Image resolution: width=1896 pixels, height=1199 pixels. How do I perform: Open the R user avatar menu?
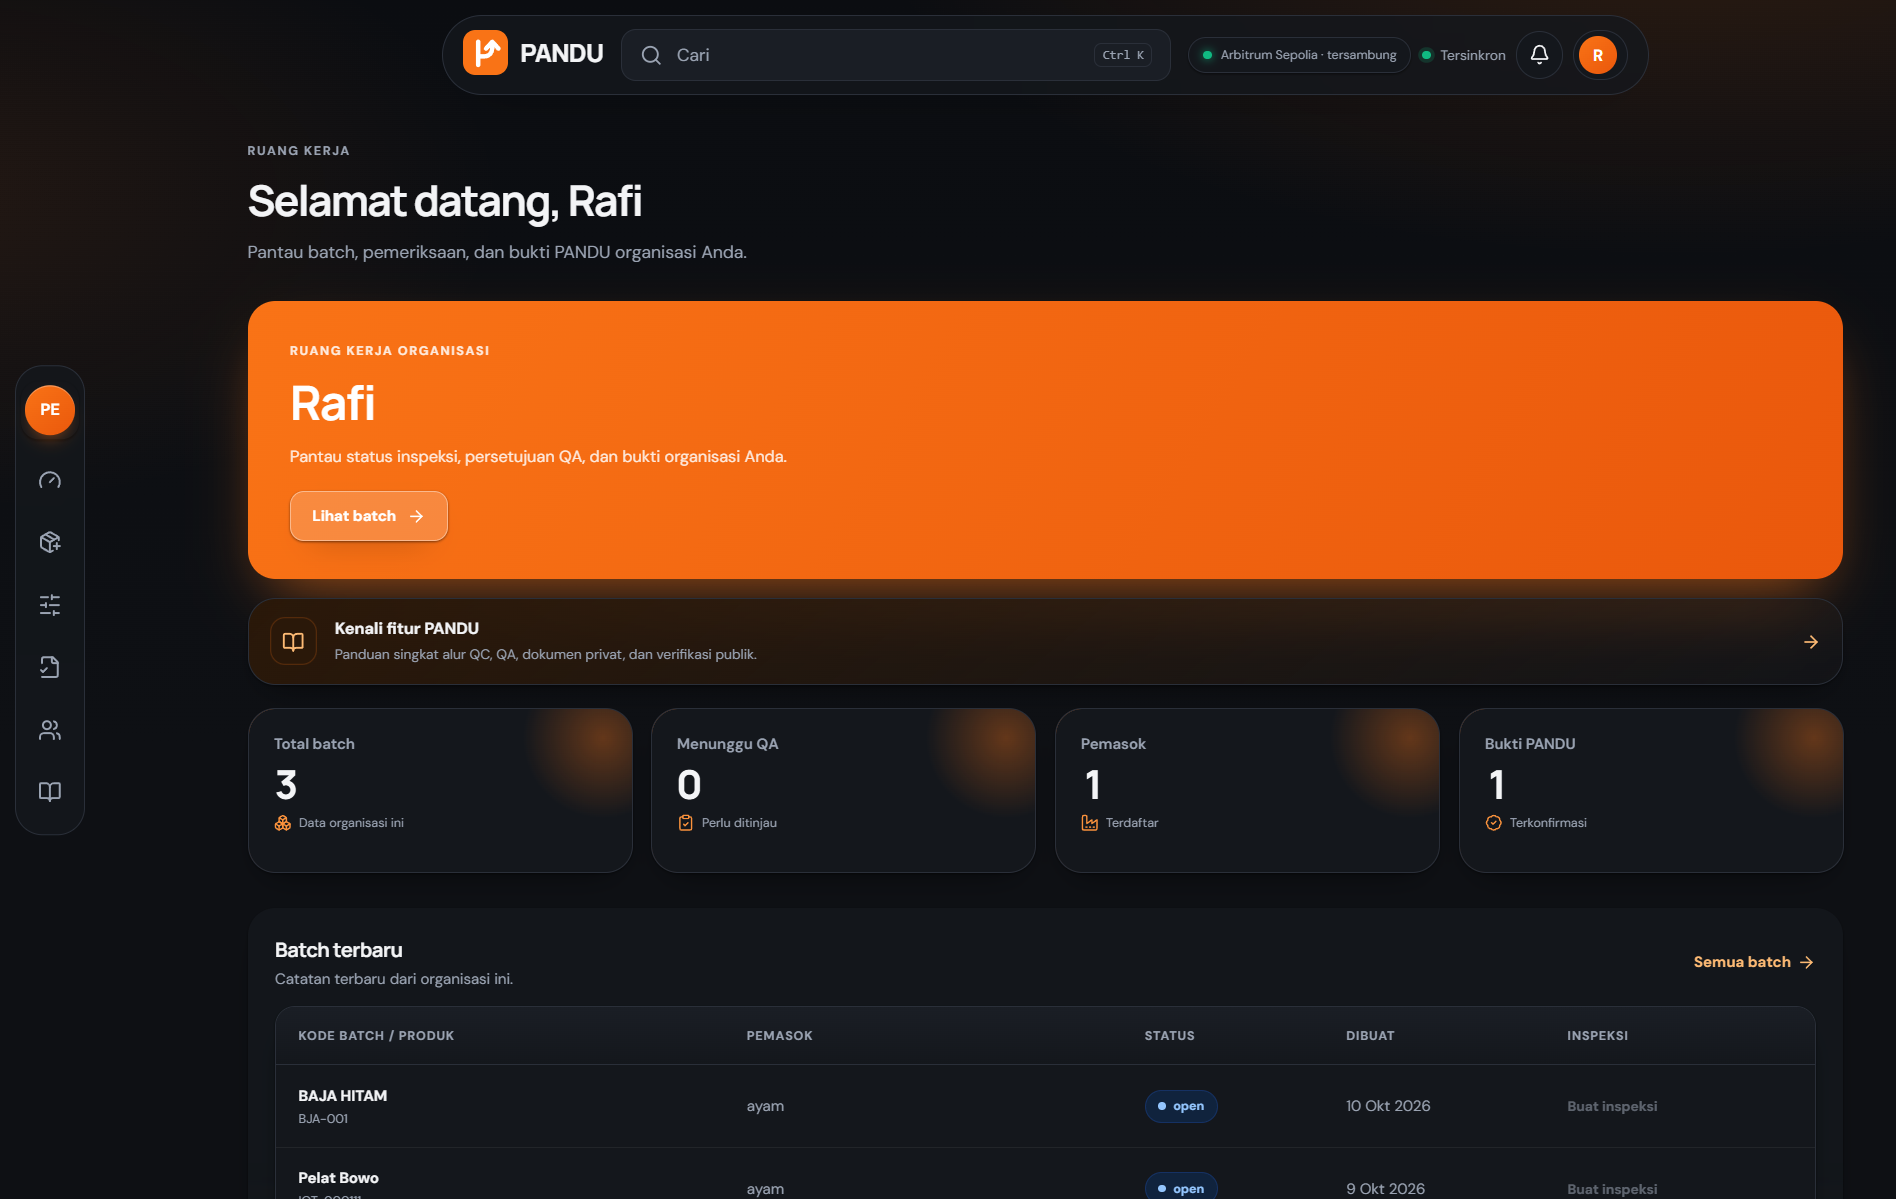(x=1597, y=55)
